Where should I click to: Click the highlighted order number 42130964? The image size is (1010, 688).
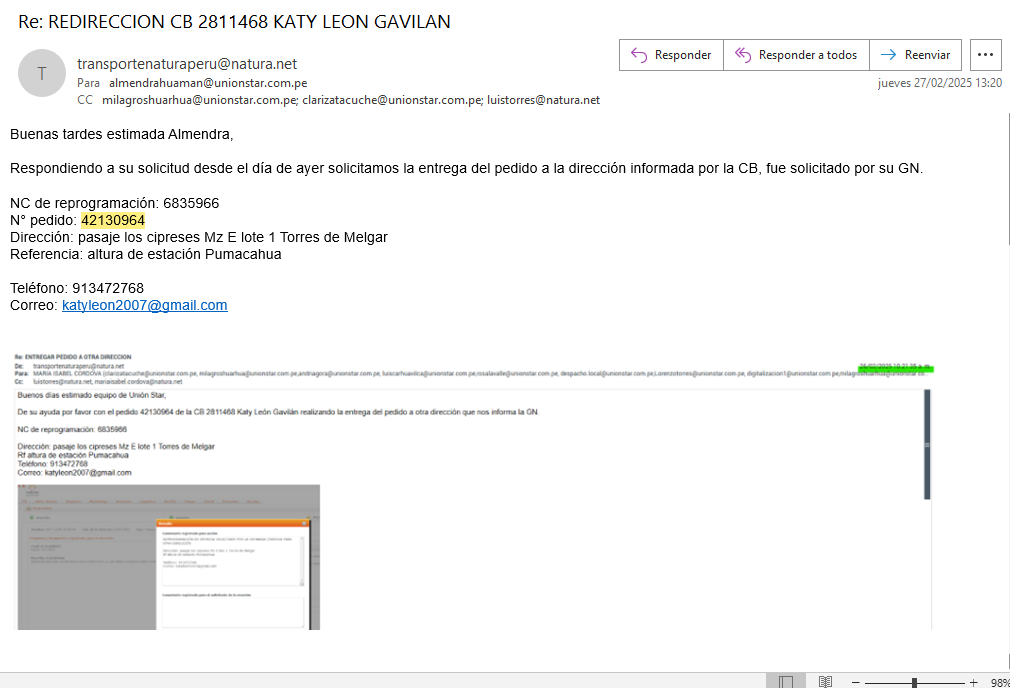tap(113, 220)
